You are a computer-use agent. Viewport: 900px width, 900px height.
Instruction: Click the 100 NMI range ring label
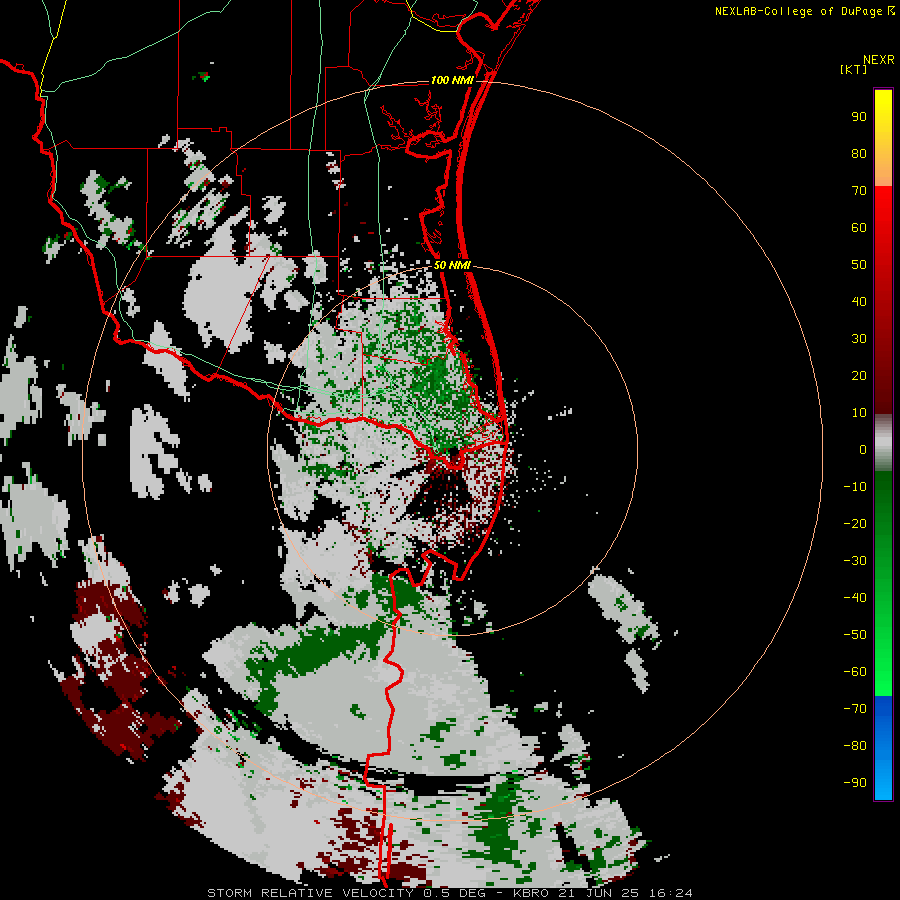[452, 80]
